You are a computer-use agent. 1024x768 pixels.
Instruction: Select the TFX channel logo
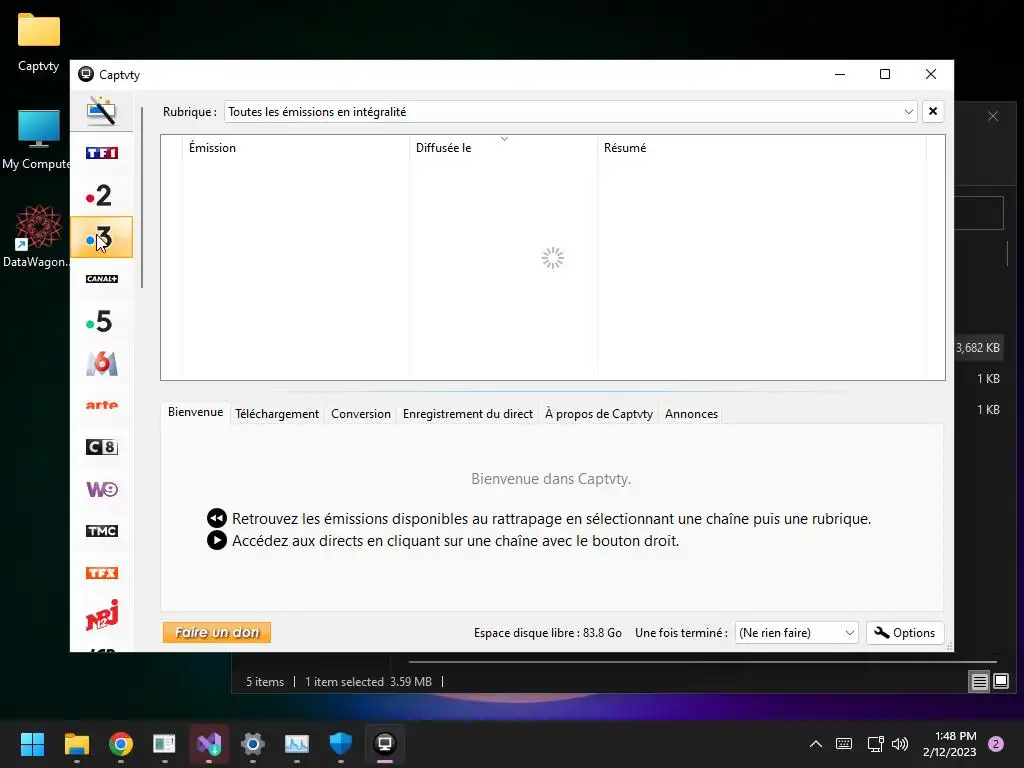tap(102, 573)
